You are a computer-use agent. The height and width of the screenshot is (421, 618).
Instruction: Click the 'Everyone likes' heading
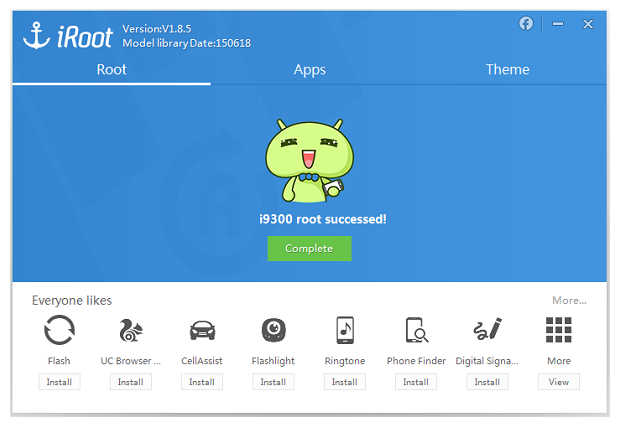[72, 300]
